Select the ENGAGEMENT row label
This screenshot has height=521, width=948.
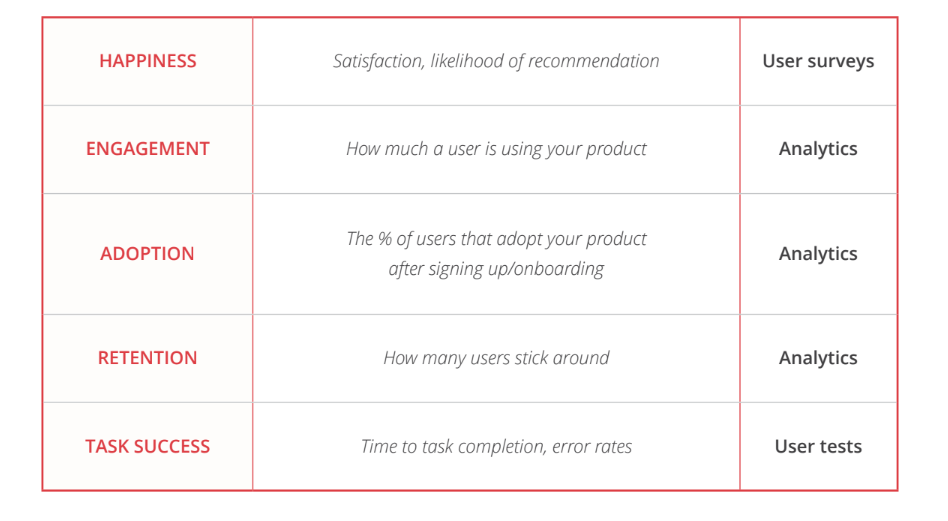(x=148, y=149)
